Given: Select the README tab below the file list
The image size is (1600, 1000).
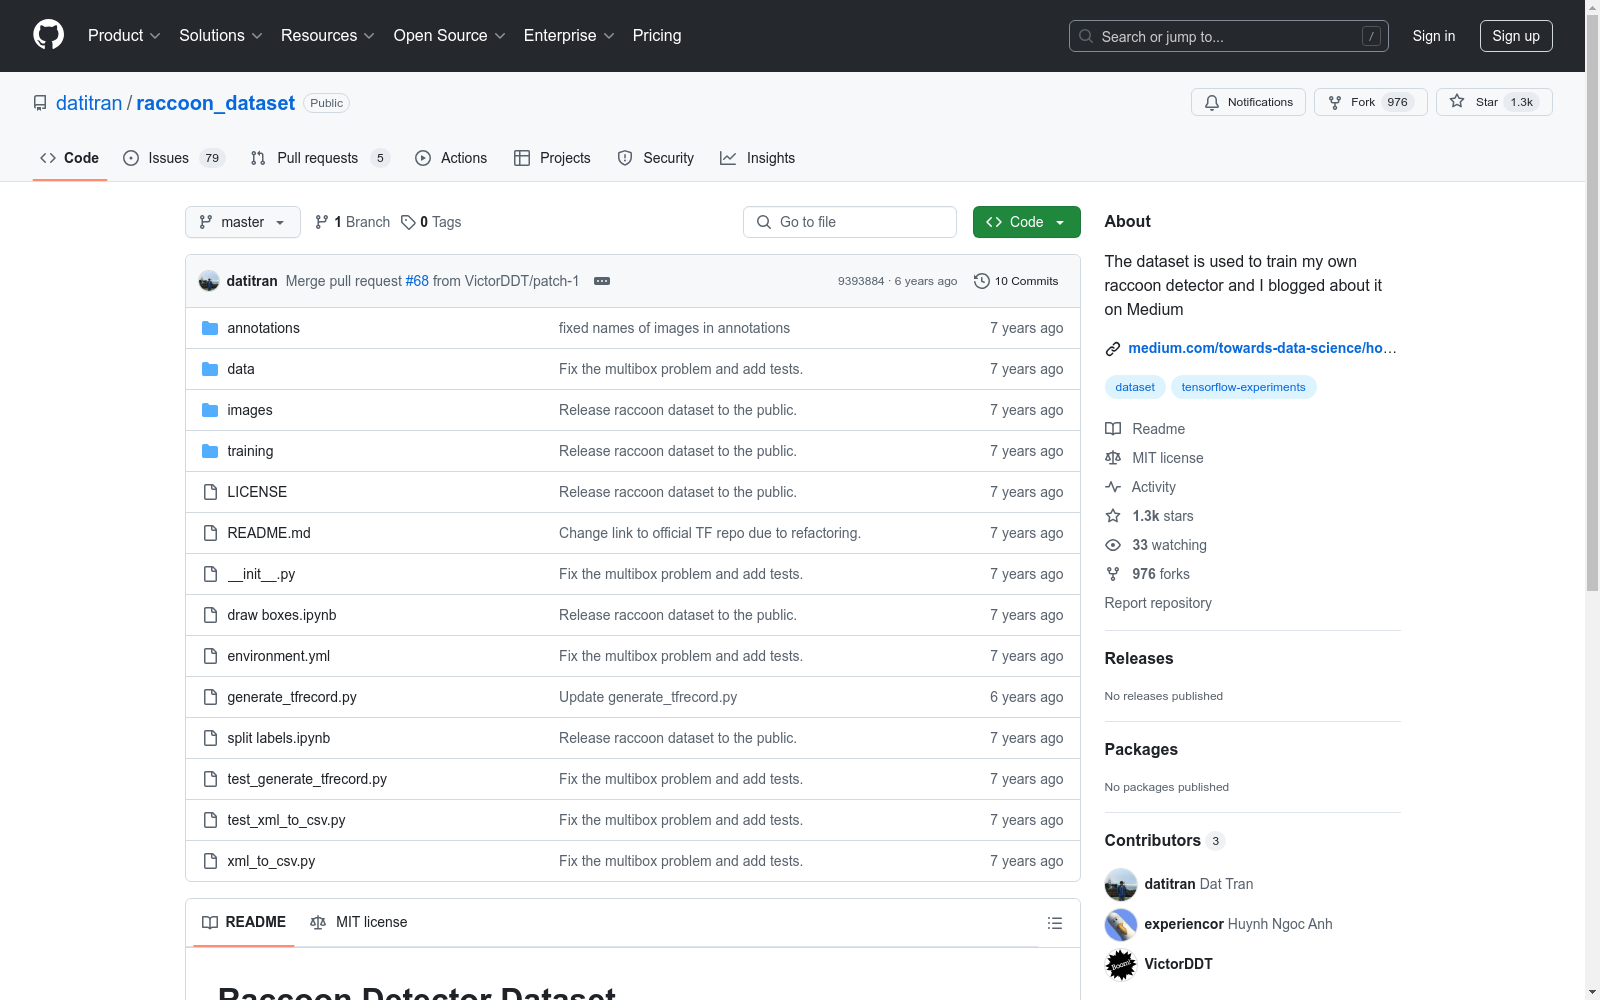Looking at the screenshot, I should 244,922.
